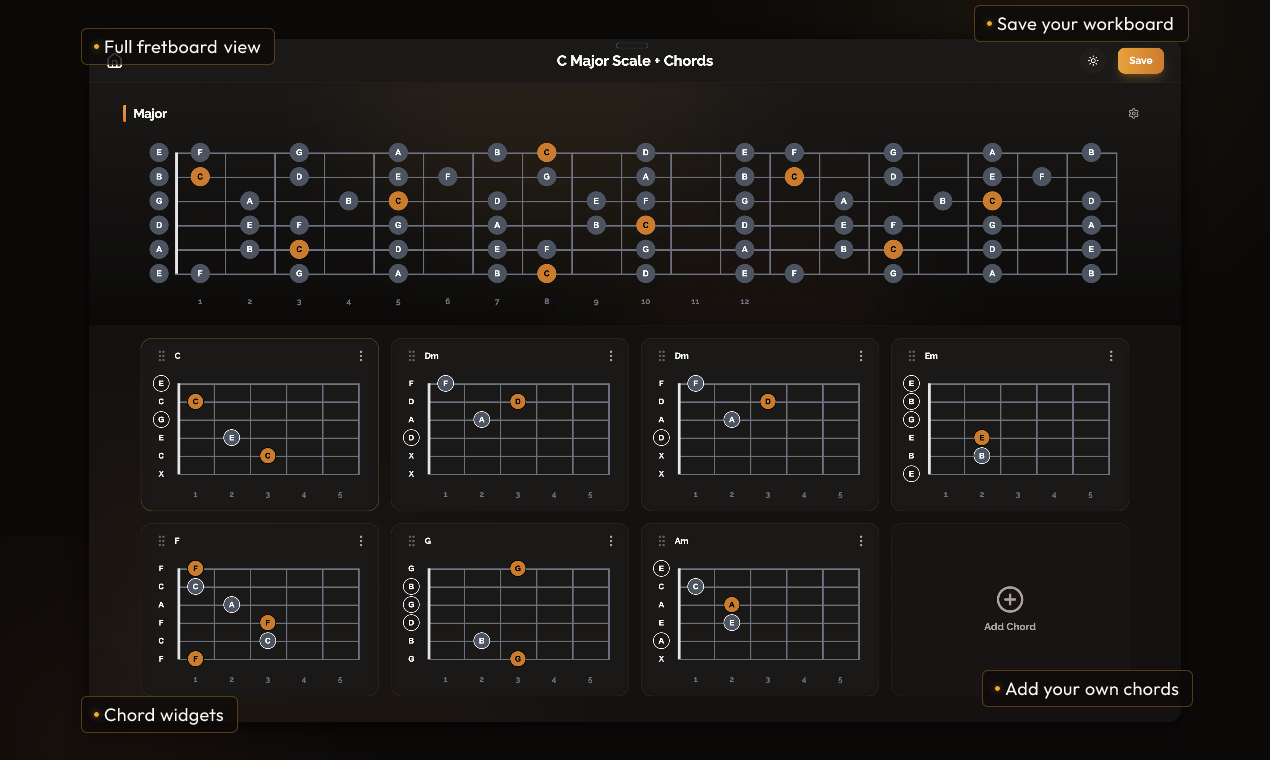Click the Add Chord label text
The width and height of the screenshot is (1270, 760).
tap(1010, 627)
